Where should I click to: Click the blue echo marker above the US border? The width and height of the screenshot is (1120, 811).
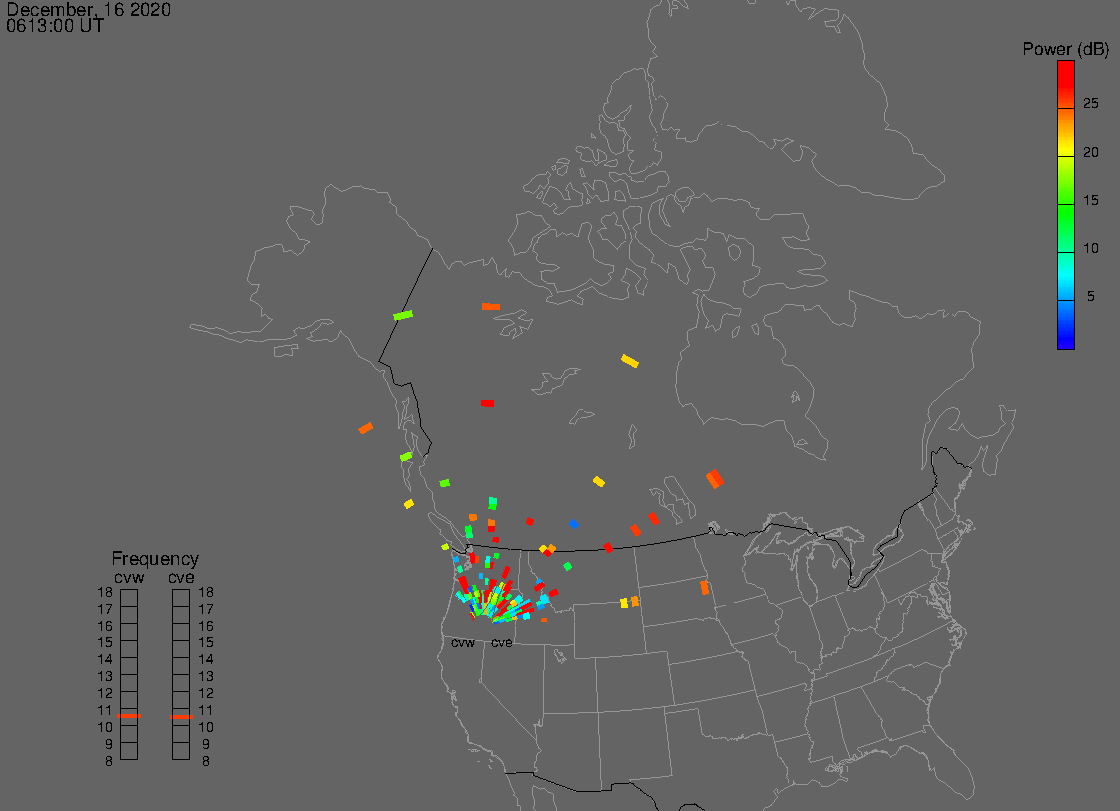coord(574,524)
